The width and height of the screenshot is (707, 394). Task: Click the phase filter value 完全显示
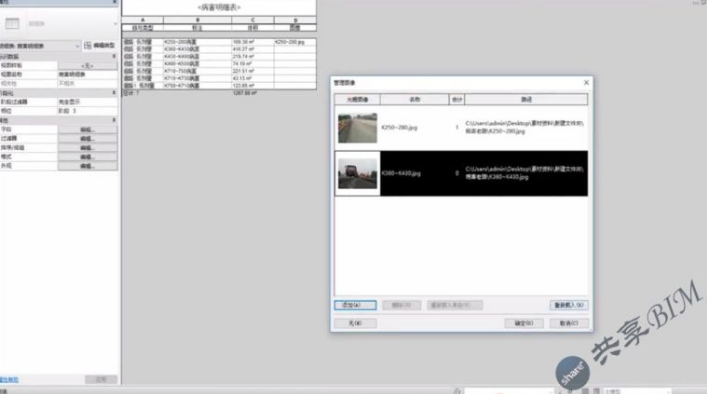coord(87,102)
